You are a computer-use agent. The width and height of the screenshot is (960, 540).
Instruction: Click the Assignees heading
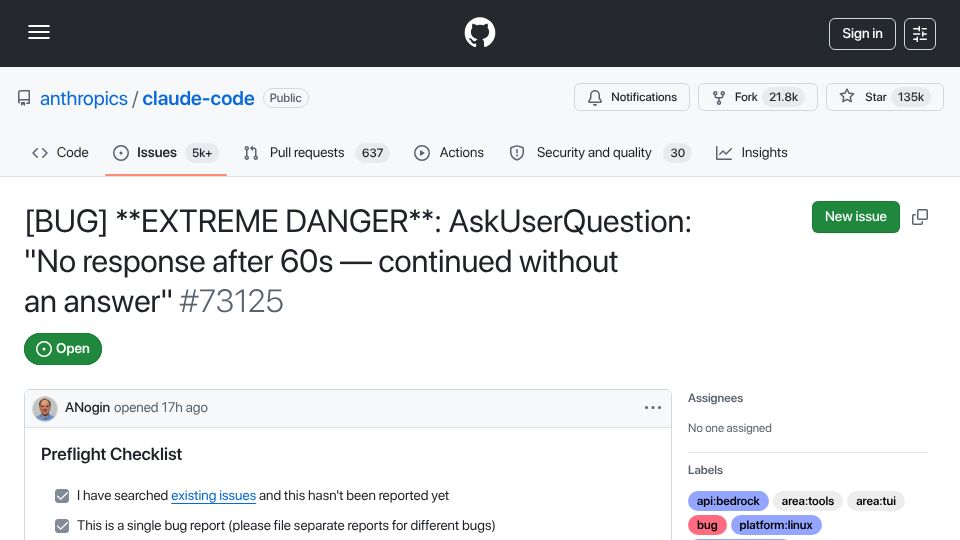pyautogui.click(x=715, y=398)
